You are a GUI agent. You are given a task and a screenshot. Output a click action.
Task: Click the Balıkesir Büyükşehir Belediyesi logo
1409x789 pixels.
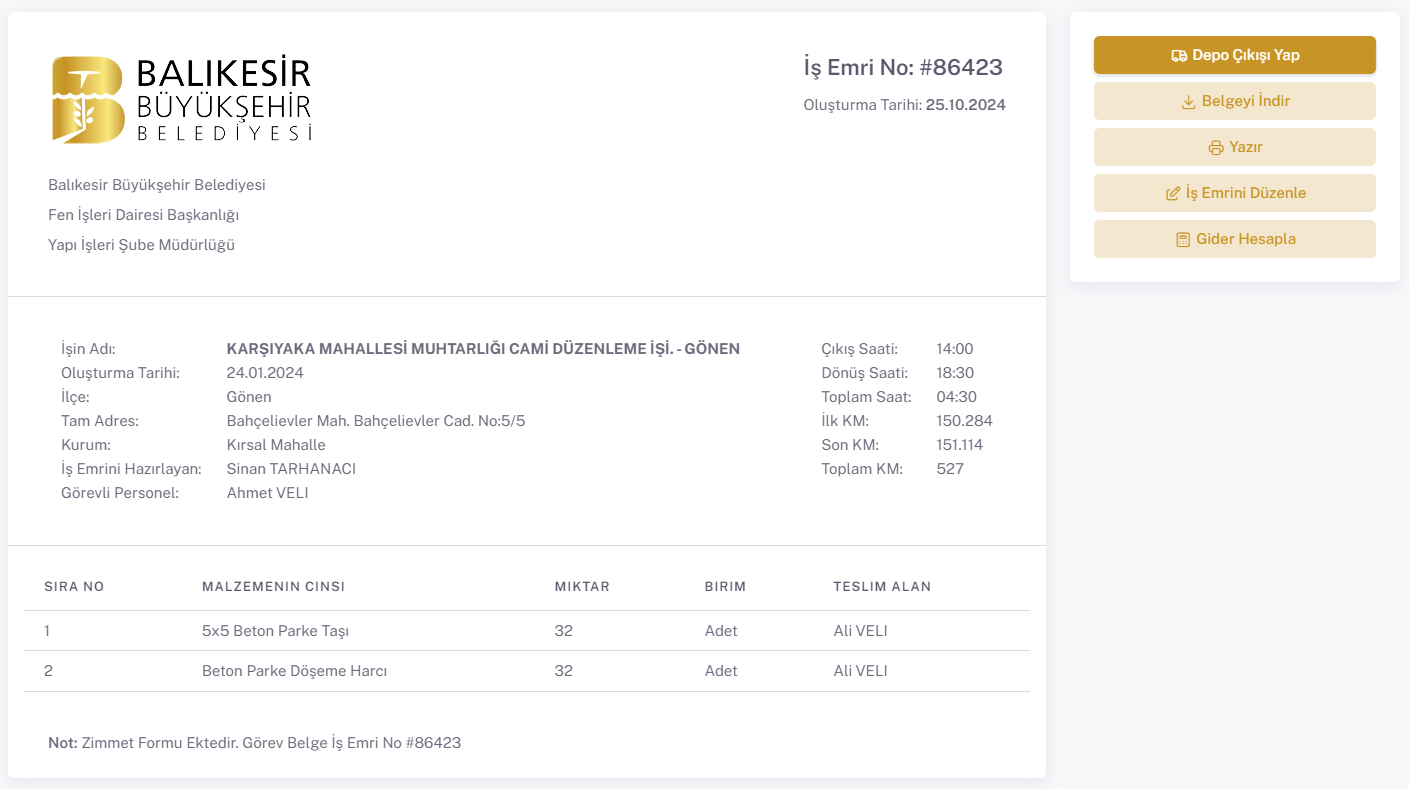[182, 100]
